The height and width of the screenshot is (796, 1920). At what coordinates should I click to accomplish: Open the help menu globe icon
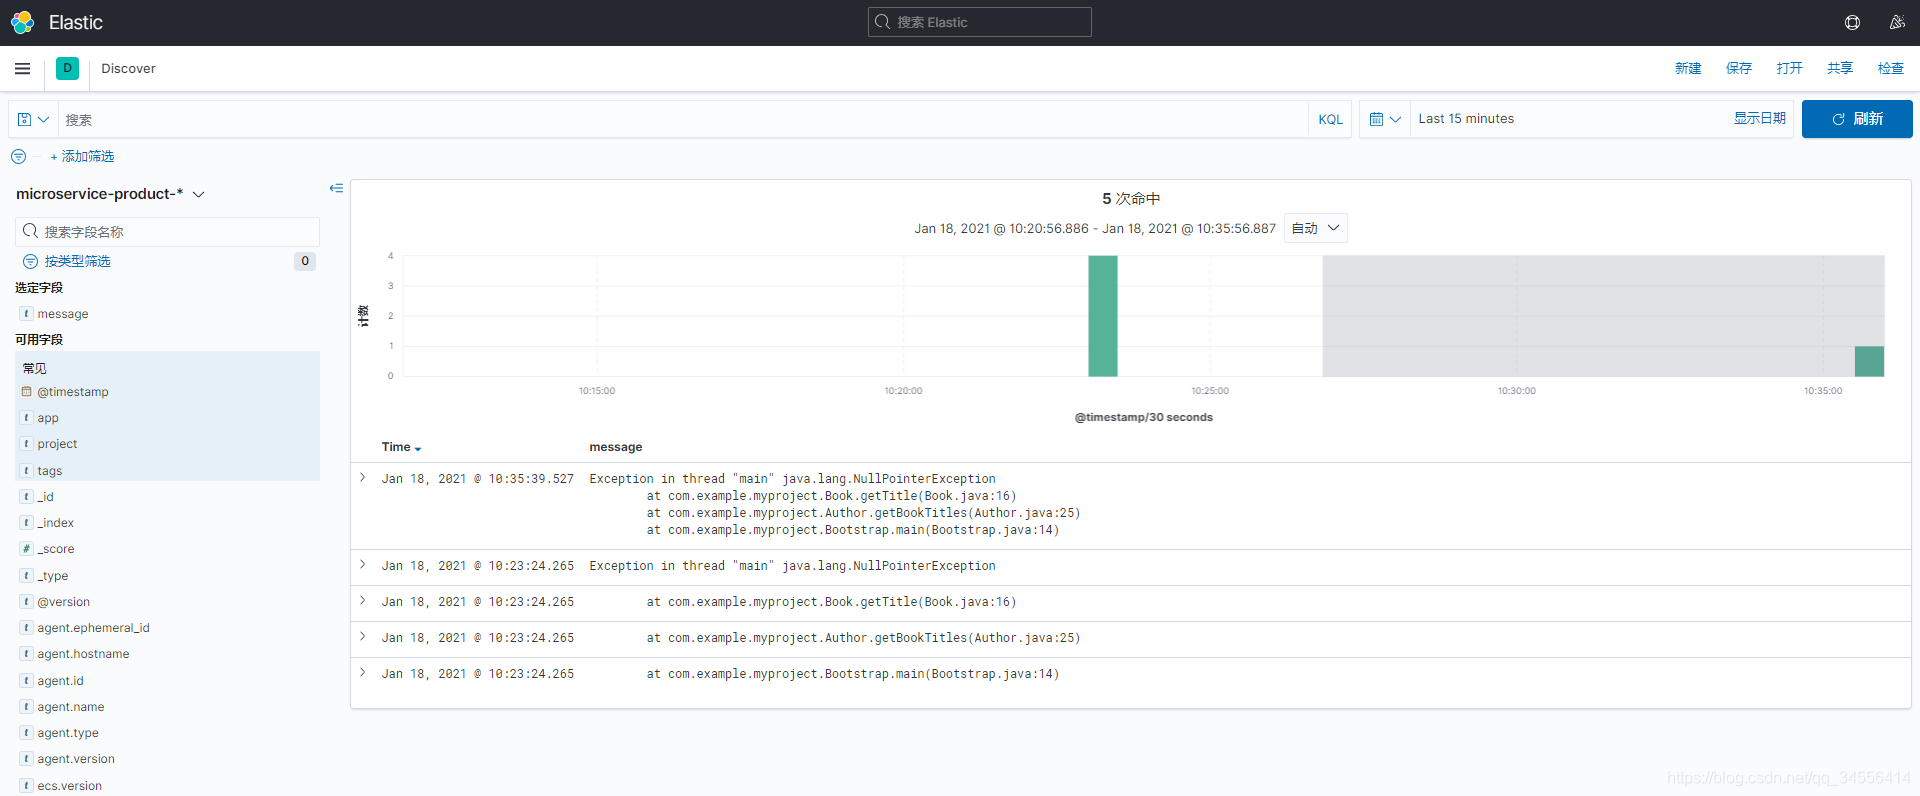pos(1852,22)
